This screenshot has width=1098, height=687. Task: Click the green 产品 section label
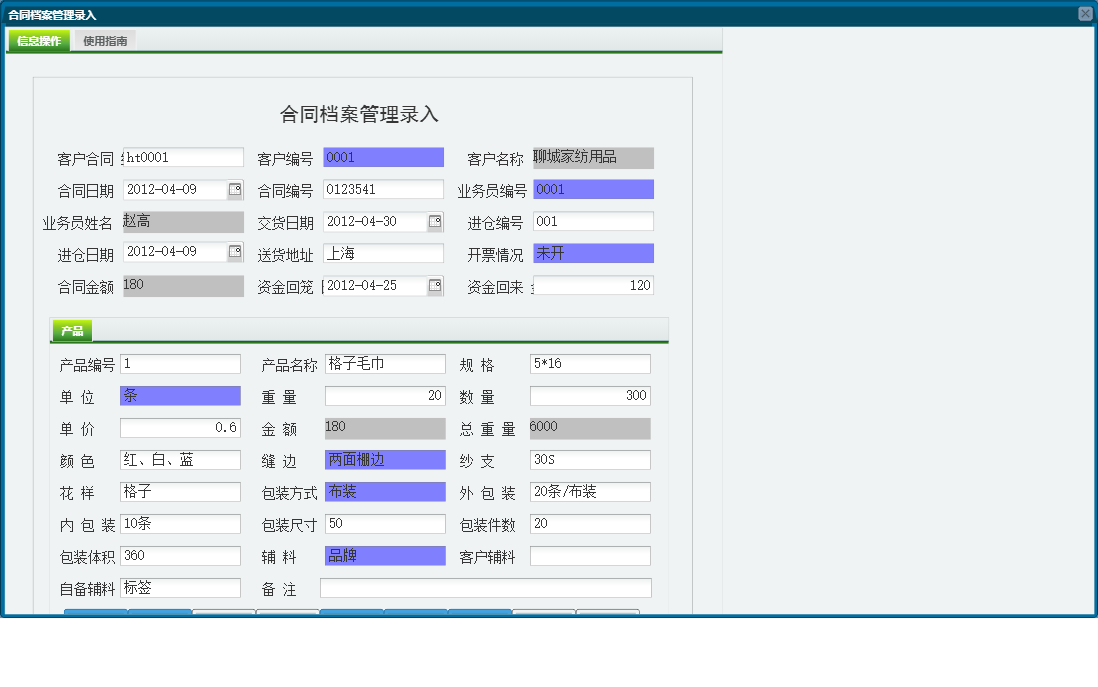tap(71, 330)
